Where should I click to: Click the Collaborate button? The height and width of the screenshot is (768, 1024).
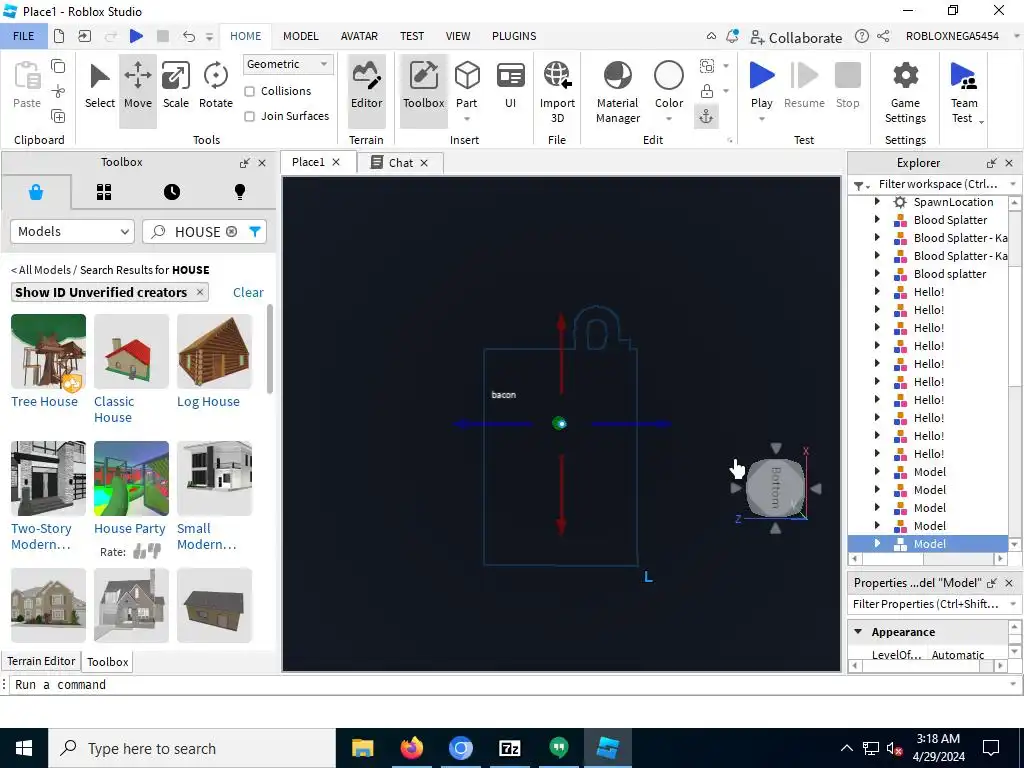coord(796,37)
